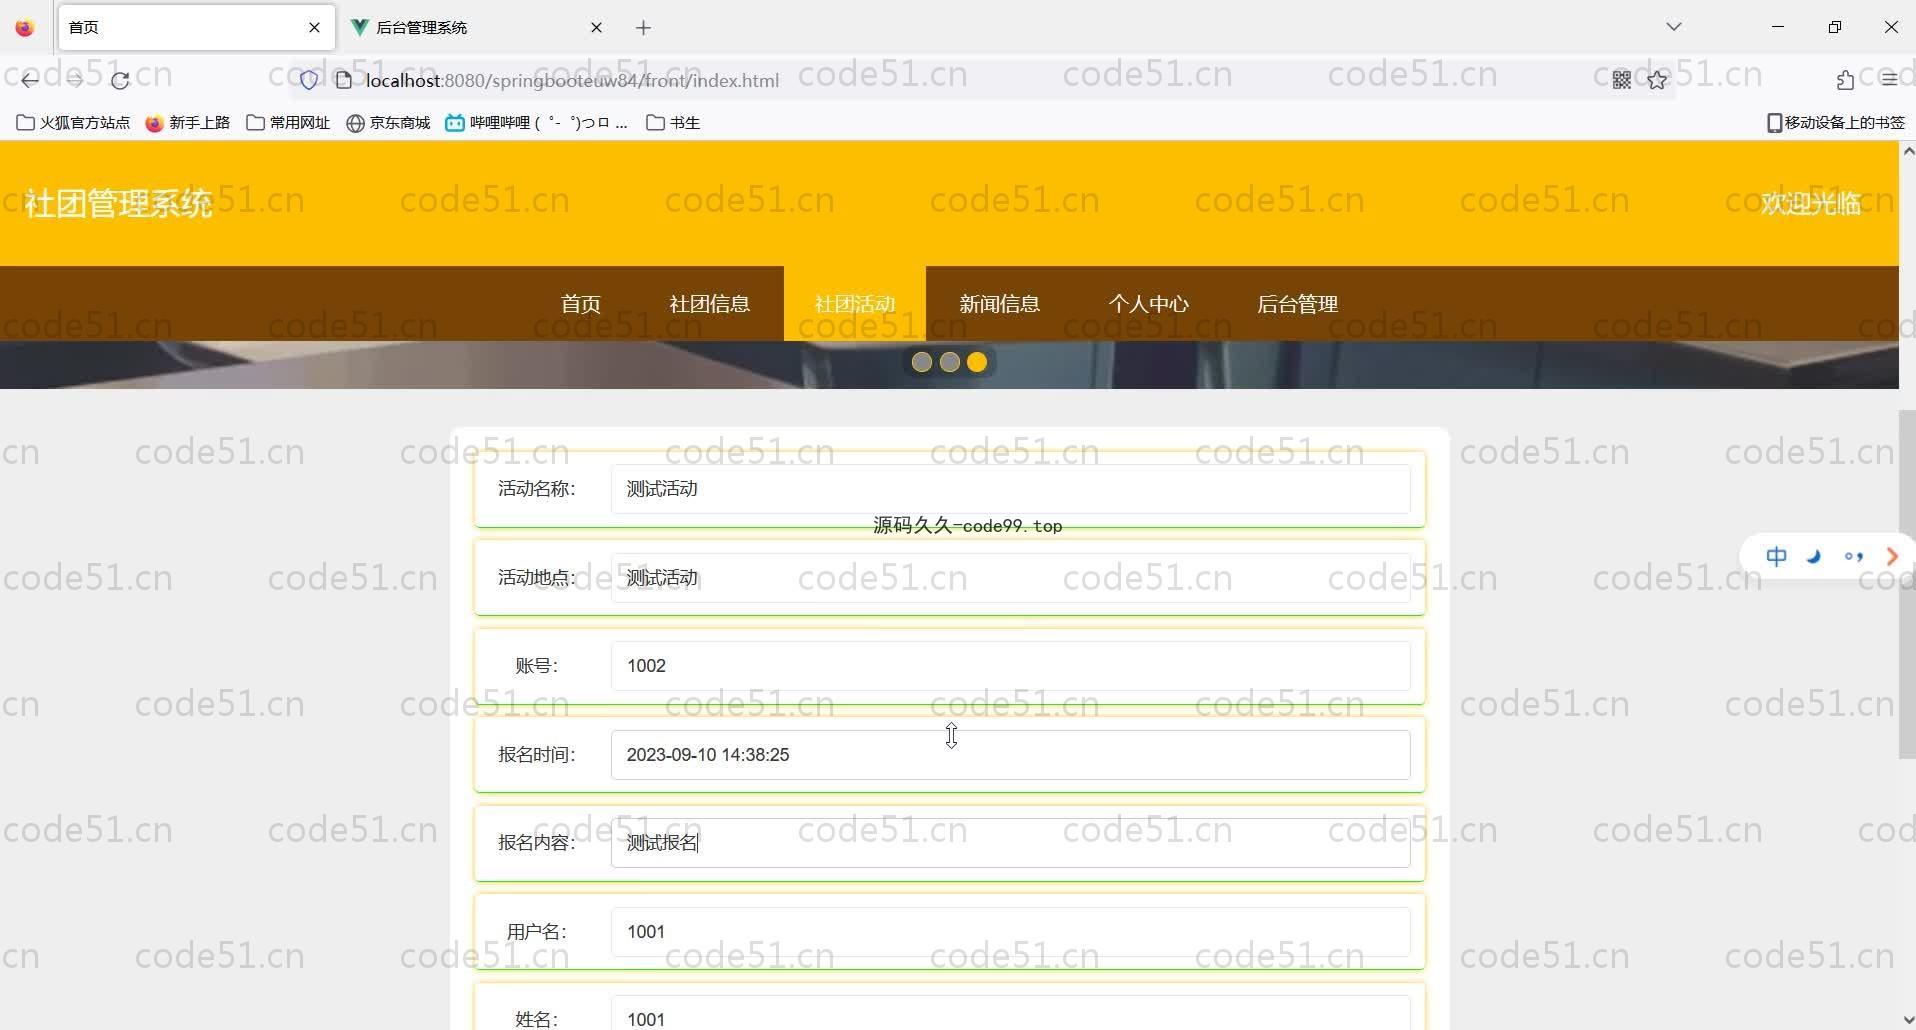Screen dimensions: 1916x1030
Task: Open the 社团信息 navigation menu item
Action: pos(709,304)
